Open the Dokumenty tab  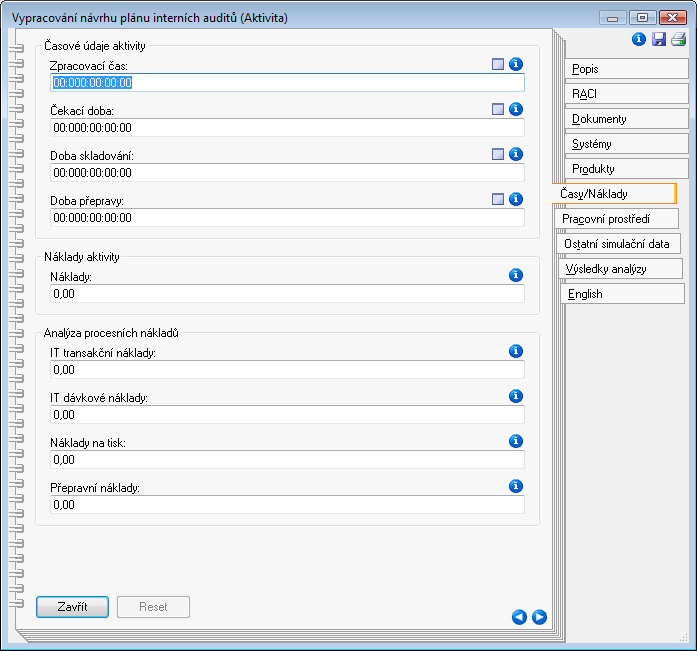pos(626,119)
